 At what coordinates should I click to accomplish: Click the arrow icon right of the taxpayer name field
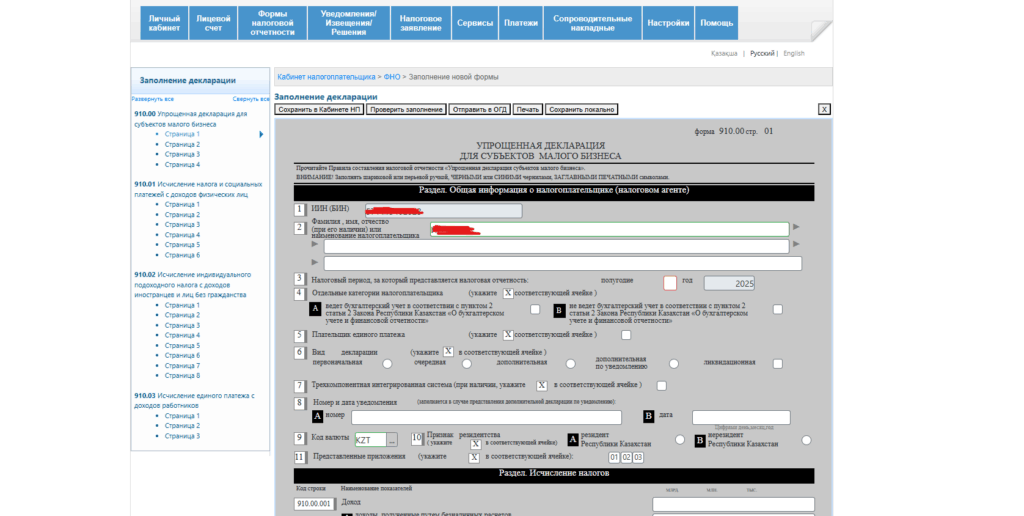tap(796, 228)
